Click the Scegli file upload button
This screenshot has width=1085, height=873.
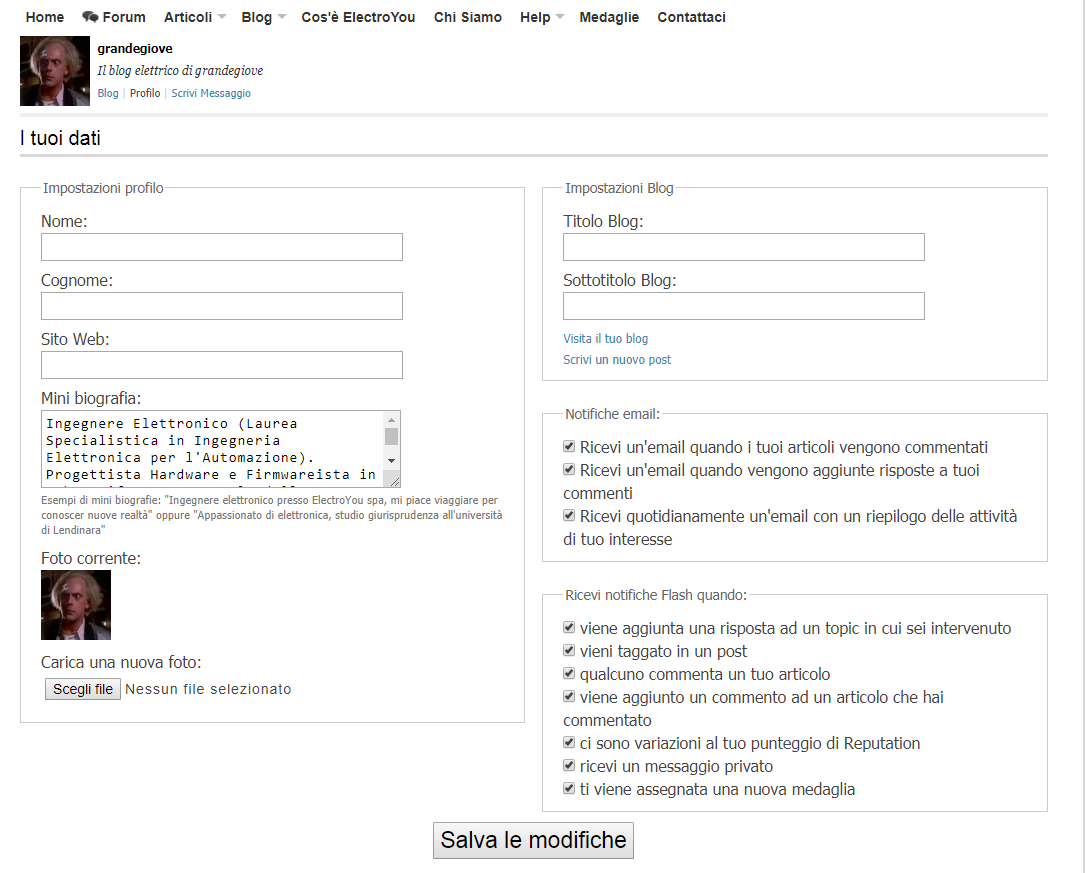click(x=83, y=689)
